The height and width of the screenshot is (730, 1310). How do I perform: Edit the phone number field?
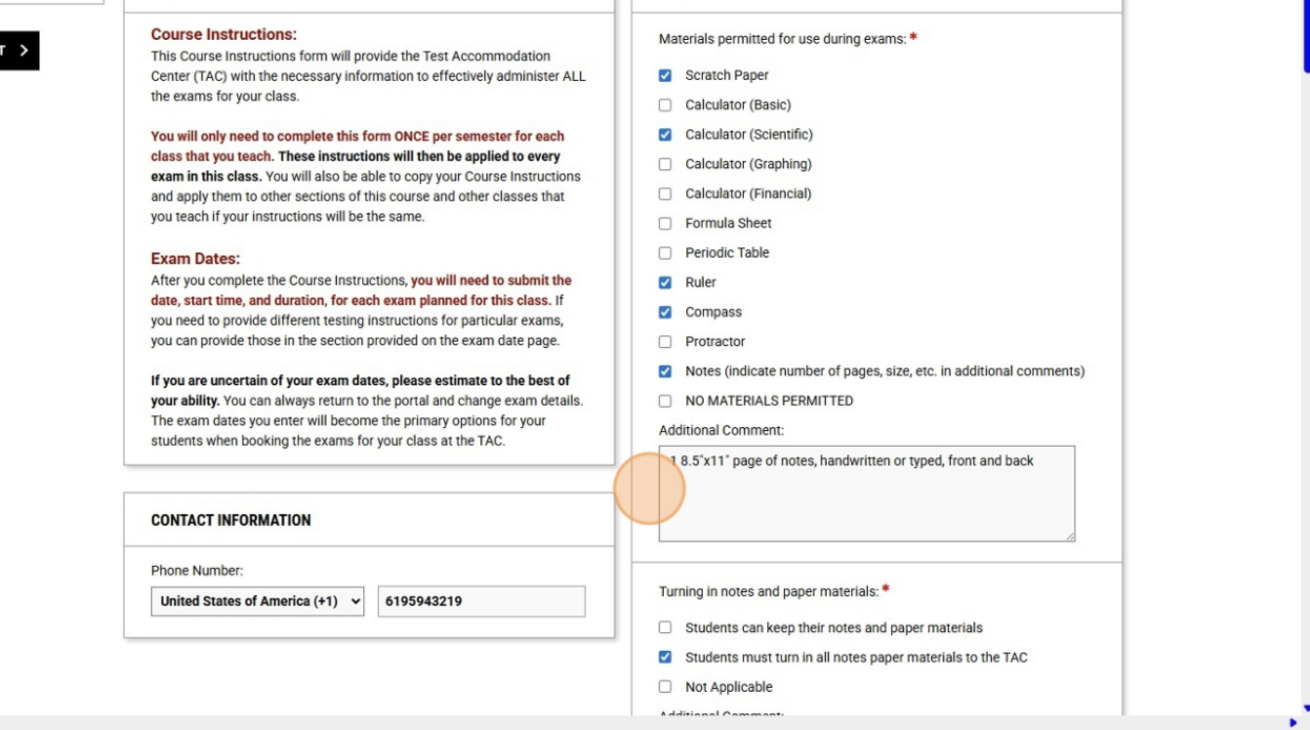[x=481, y=601]
